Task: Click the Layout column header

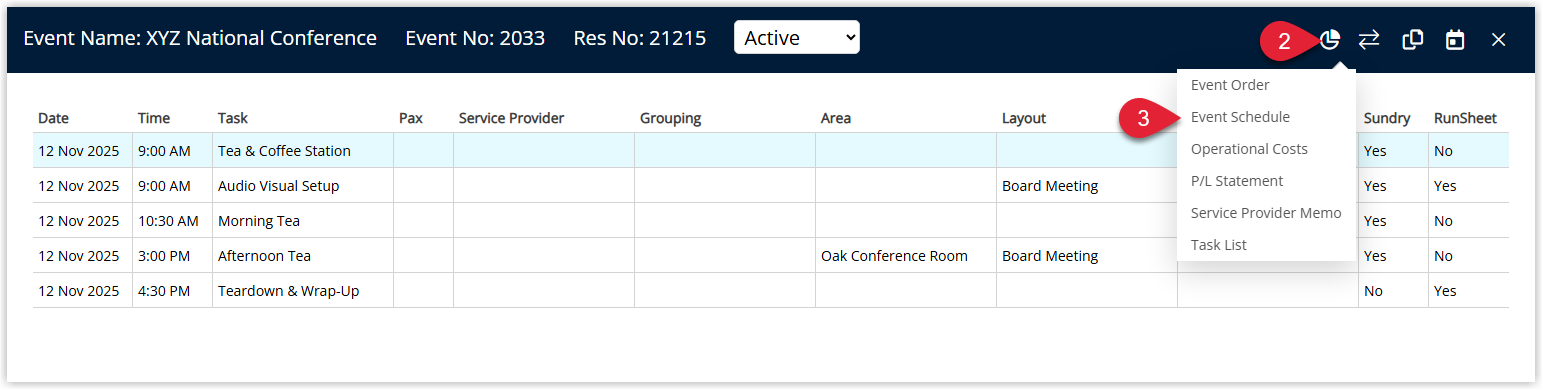Action: (1024, 118)
